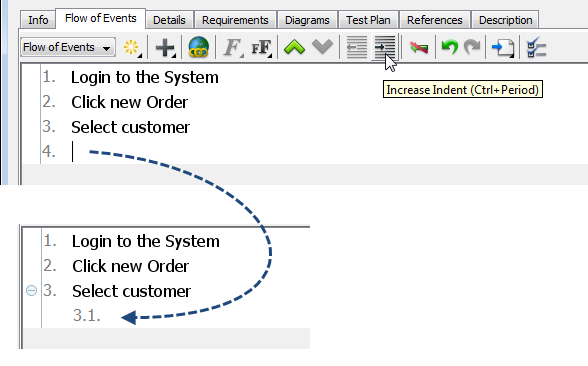Viewport: 588px width, 366px height.
Task: Click the FF font size icon
Action: coord(261,48)
